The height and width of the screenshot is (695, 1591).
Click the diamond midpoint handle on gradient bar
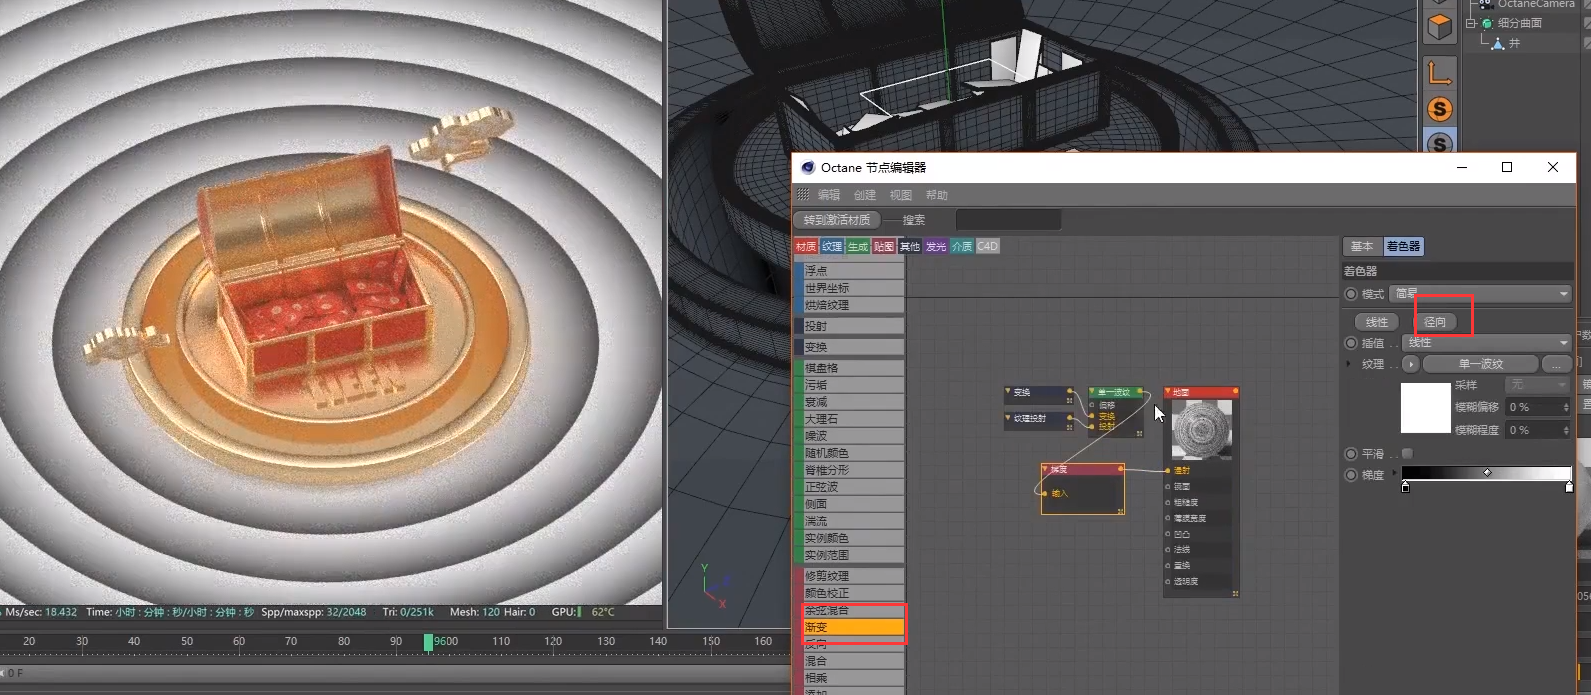[1487, 472]
